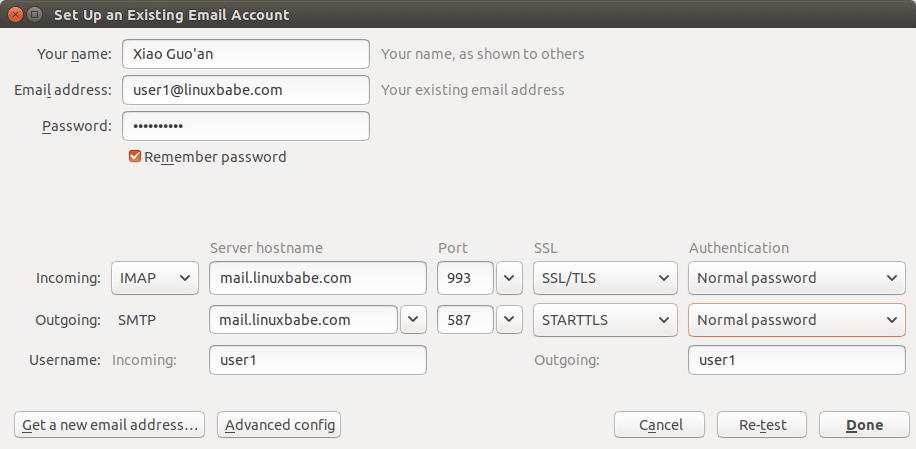Open the outgoing authentication dropdown

796,320
